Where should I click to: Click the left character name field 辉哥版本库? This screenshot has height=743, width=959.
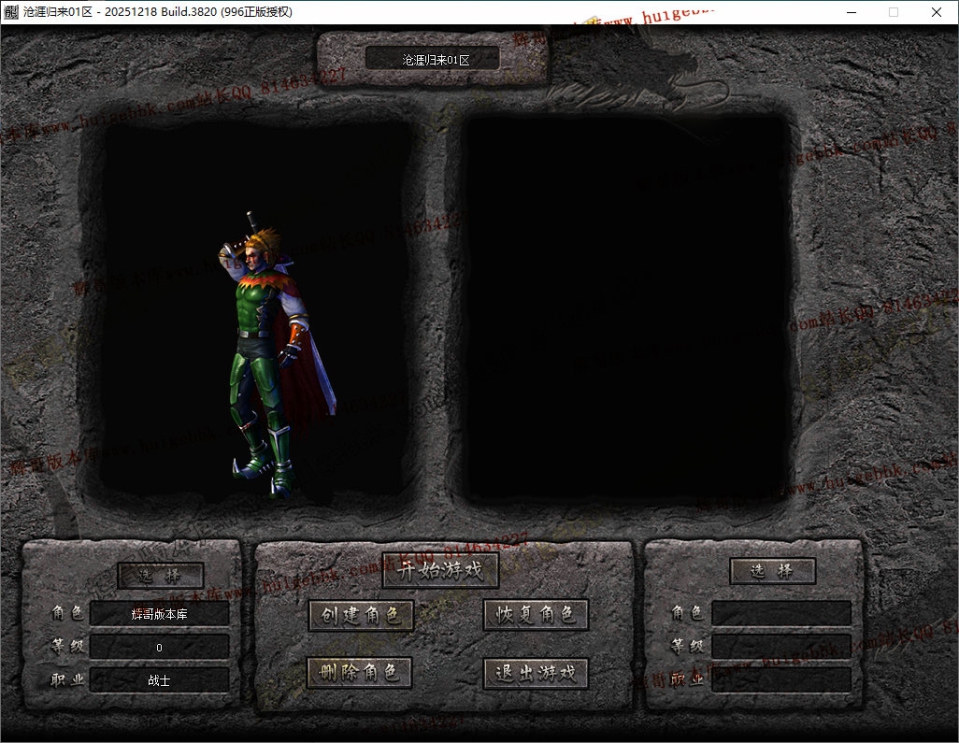click(x=160, y=613)
